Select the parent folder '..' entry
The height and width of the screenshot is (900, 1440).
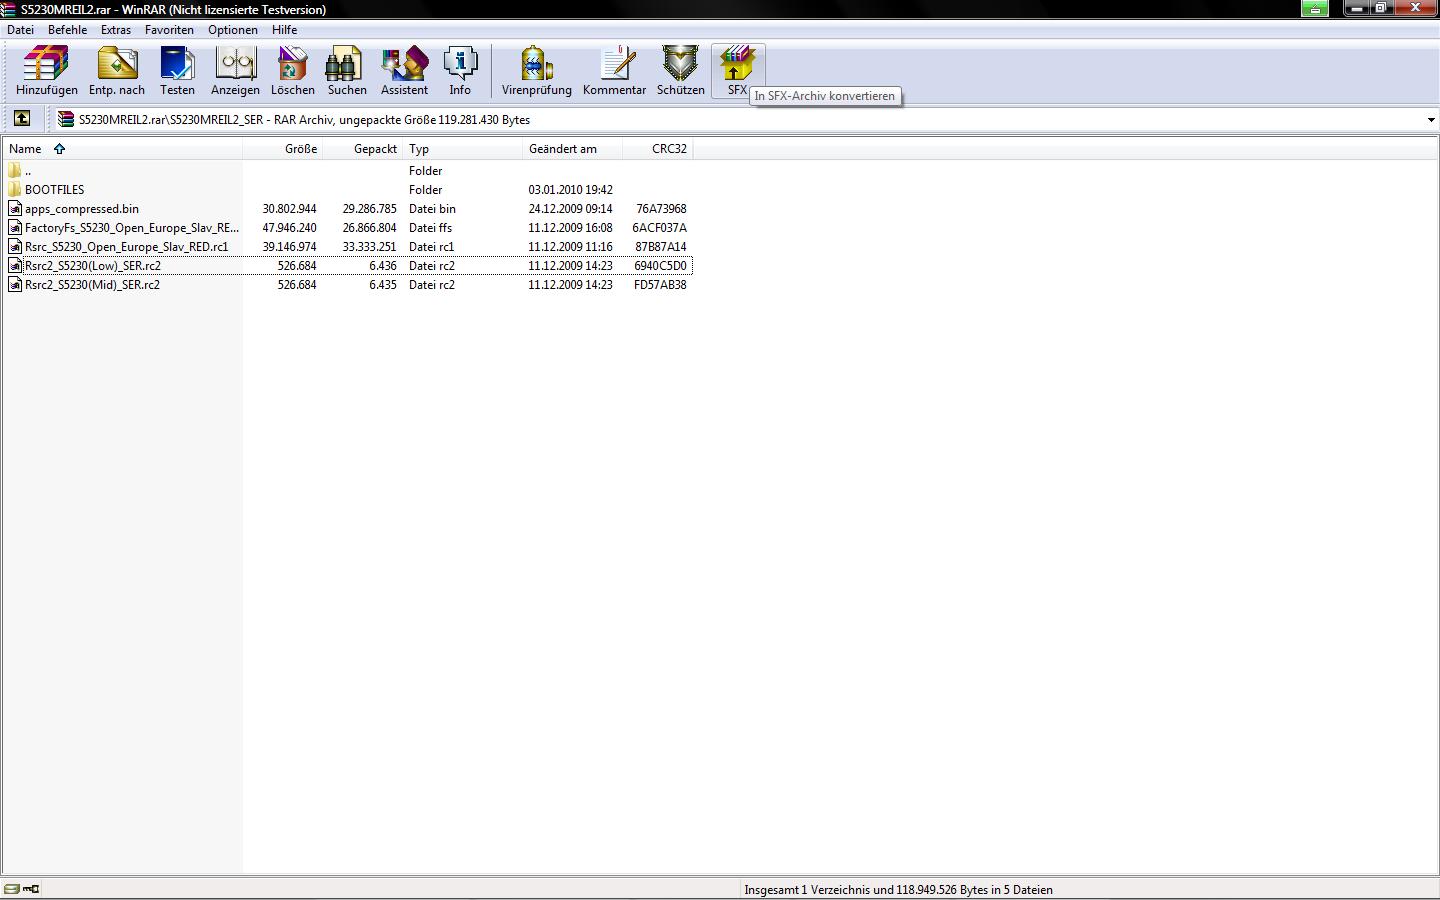coord(28,171)
